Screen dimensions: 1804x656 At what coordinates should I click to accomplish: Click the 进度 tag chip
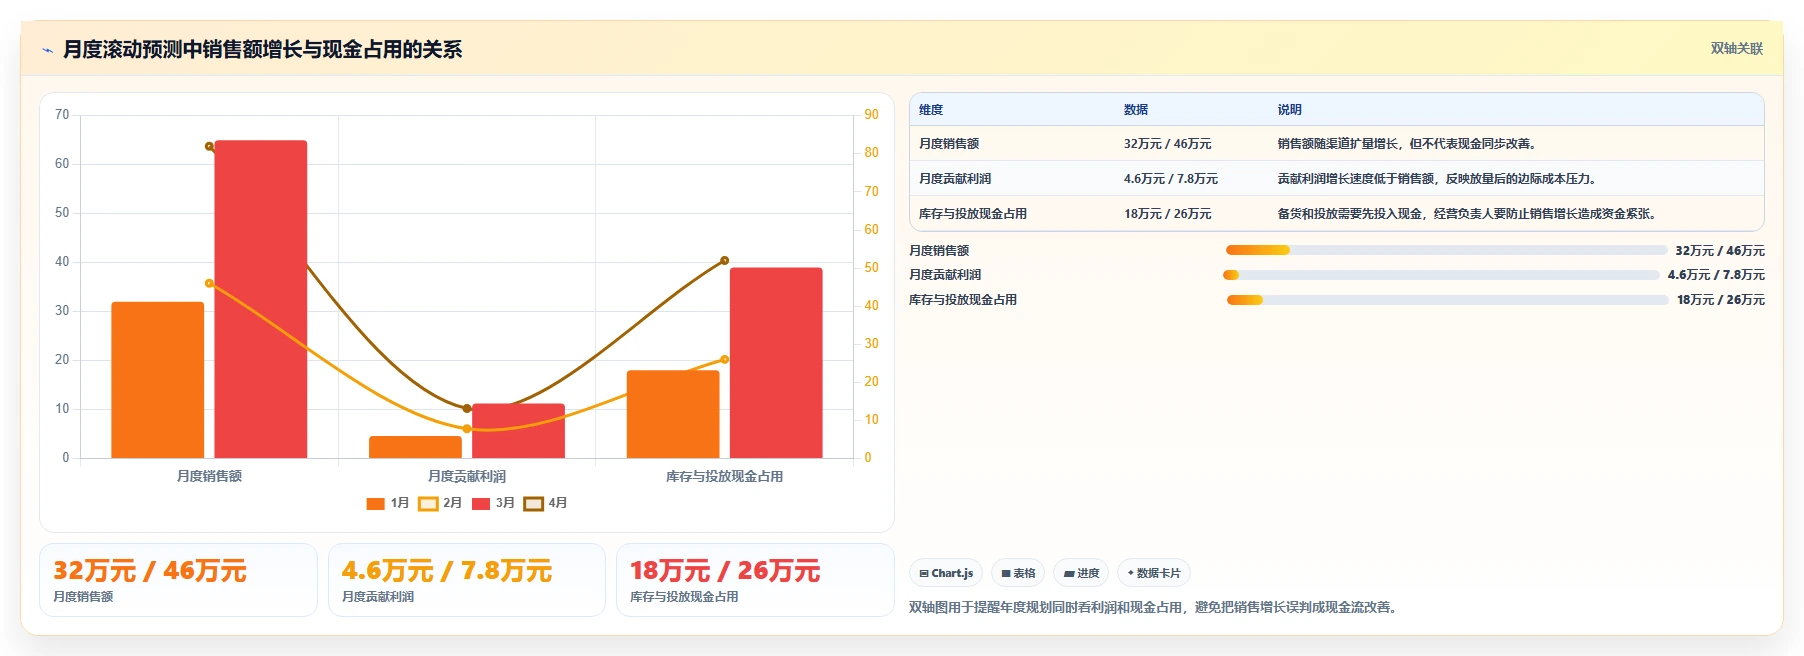coord(1081,573)
